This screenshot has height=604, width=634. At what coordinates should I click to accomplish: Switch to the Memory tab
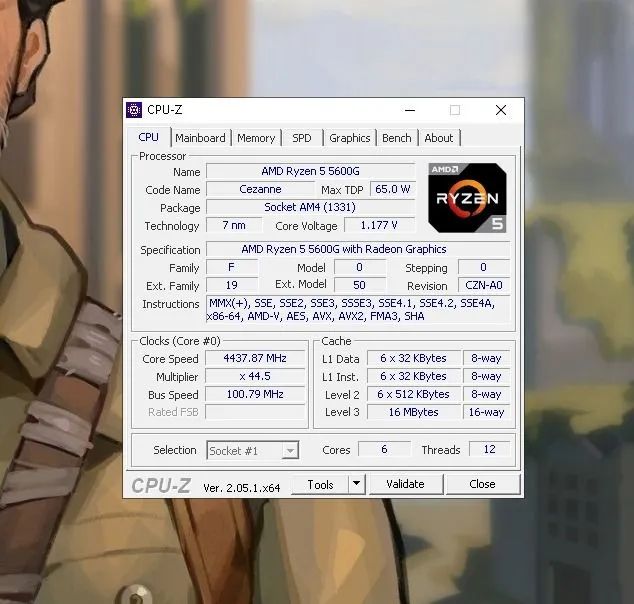[x=256, y=138]
